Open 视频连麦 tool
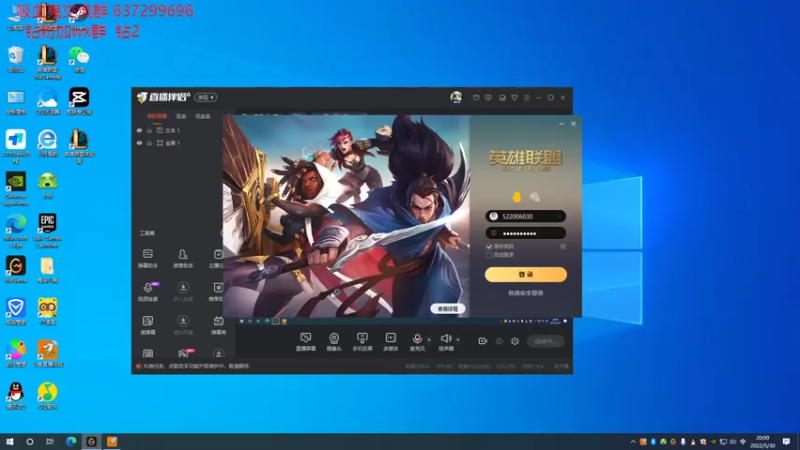800x450 pixels. (x=148, y=292)
